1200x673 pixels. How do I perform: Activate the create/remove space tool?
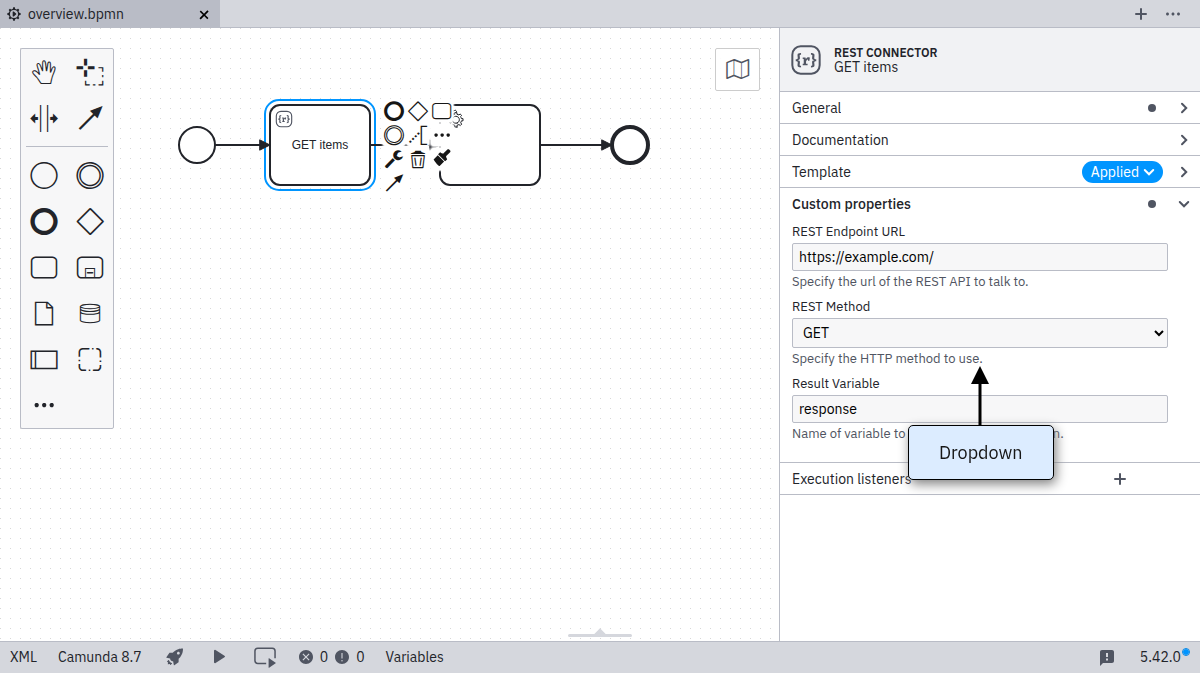click(44, 118)
